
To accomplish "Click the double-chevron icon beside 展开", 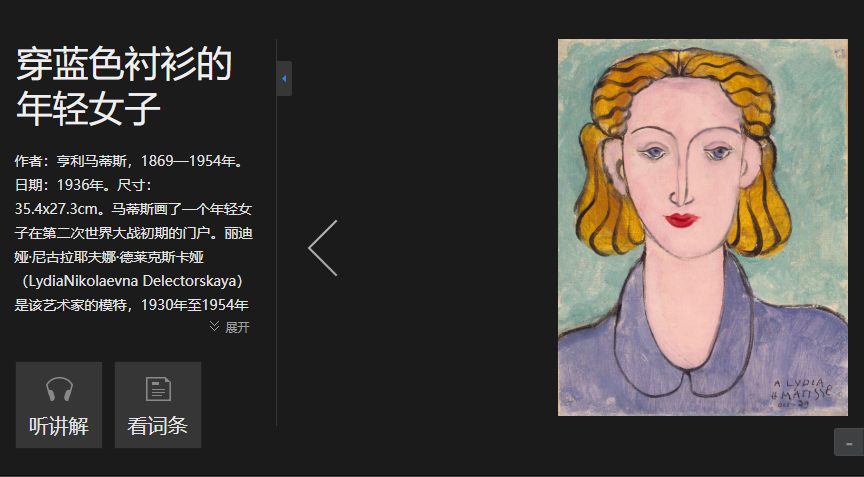I will pos(215,327).
